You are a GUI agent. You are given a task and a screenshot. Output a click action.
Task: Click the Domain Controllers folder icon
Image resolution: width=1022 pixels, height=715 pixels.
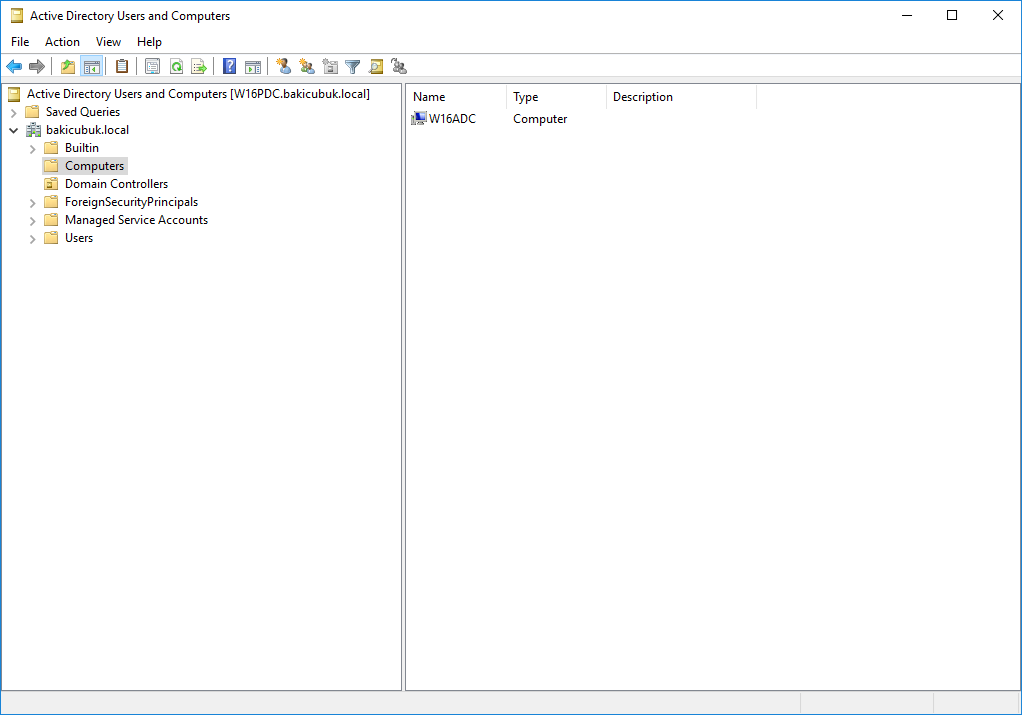(51, 184)
